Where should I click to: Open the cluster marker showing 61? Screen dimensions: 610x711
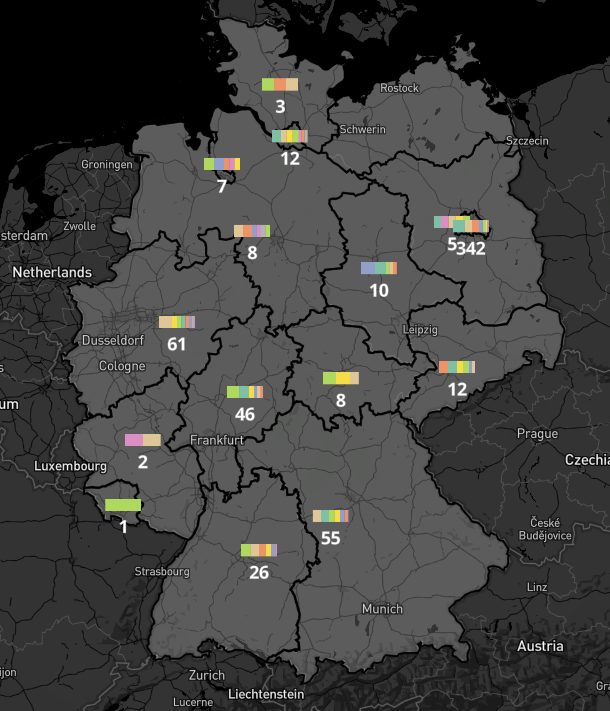tap(177, 343)
